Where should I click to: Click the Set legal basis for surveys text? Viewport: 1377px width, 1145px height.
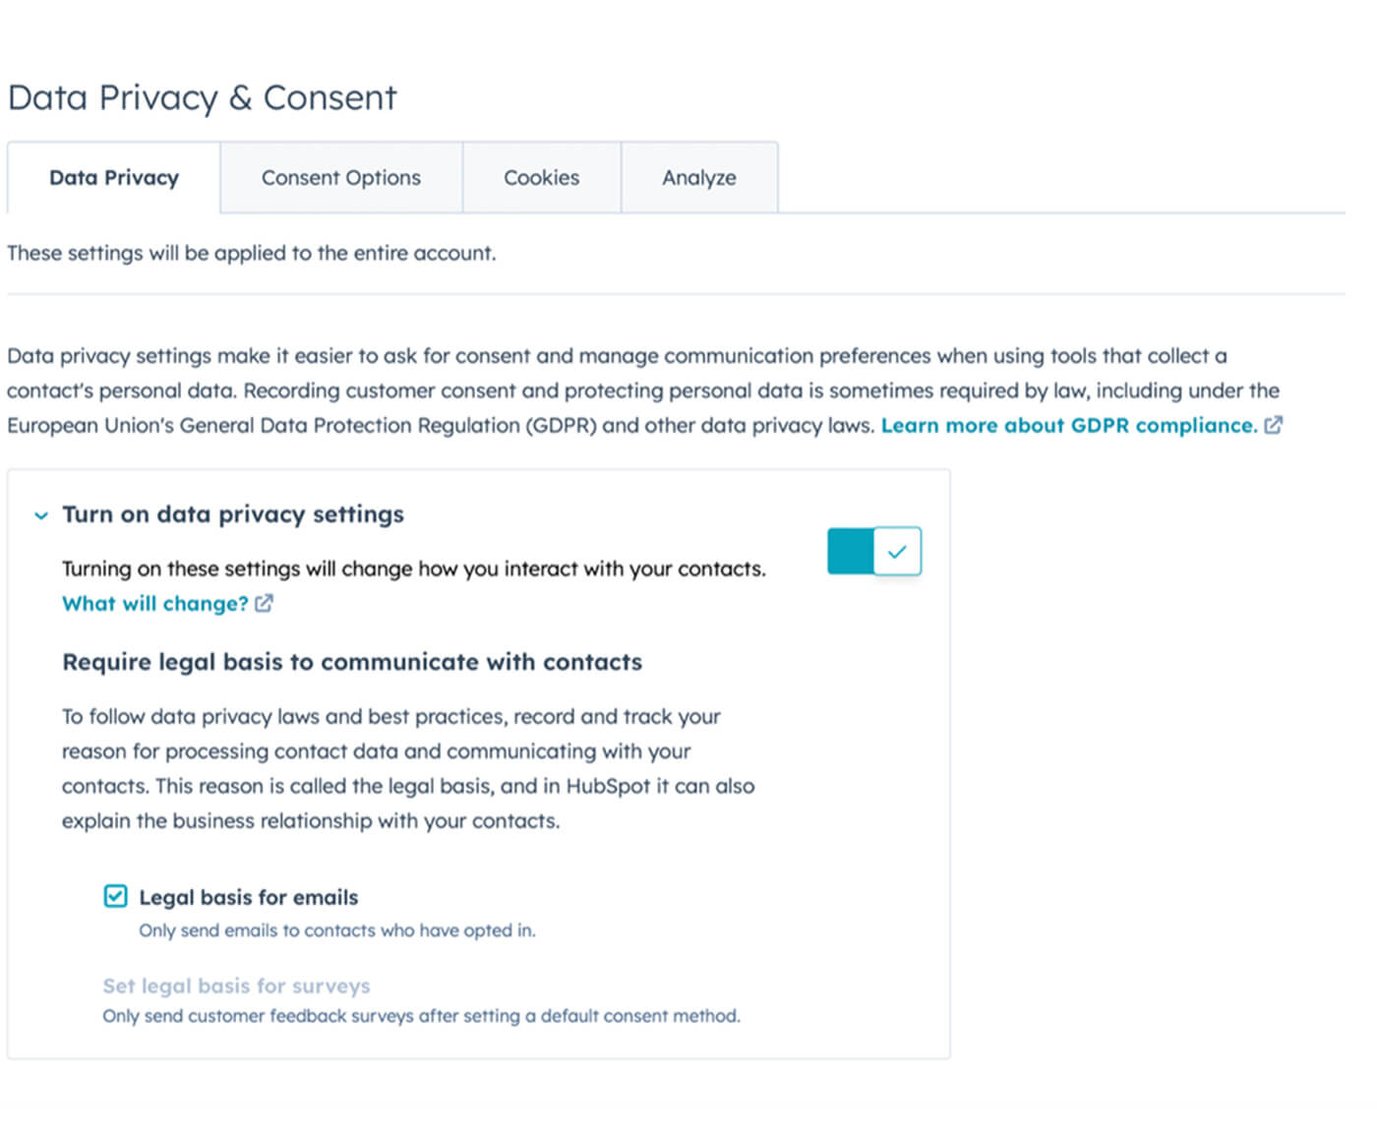click(236, 986)
